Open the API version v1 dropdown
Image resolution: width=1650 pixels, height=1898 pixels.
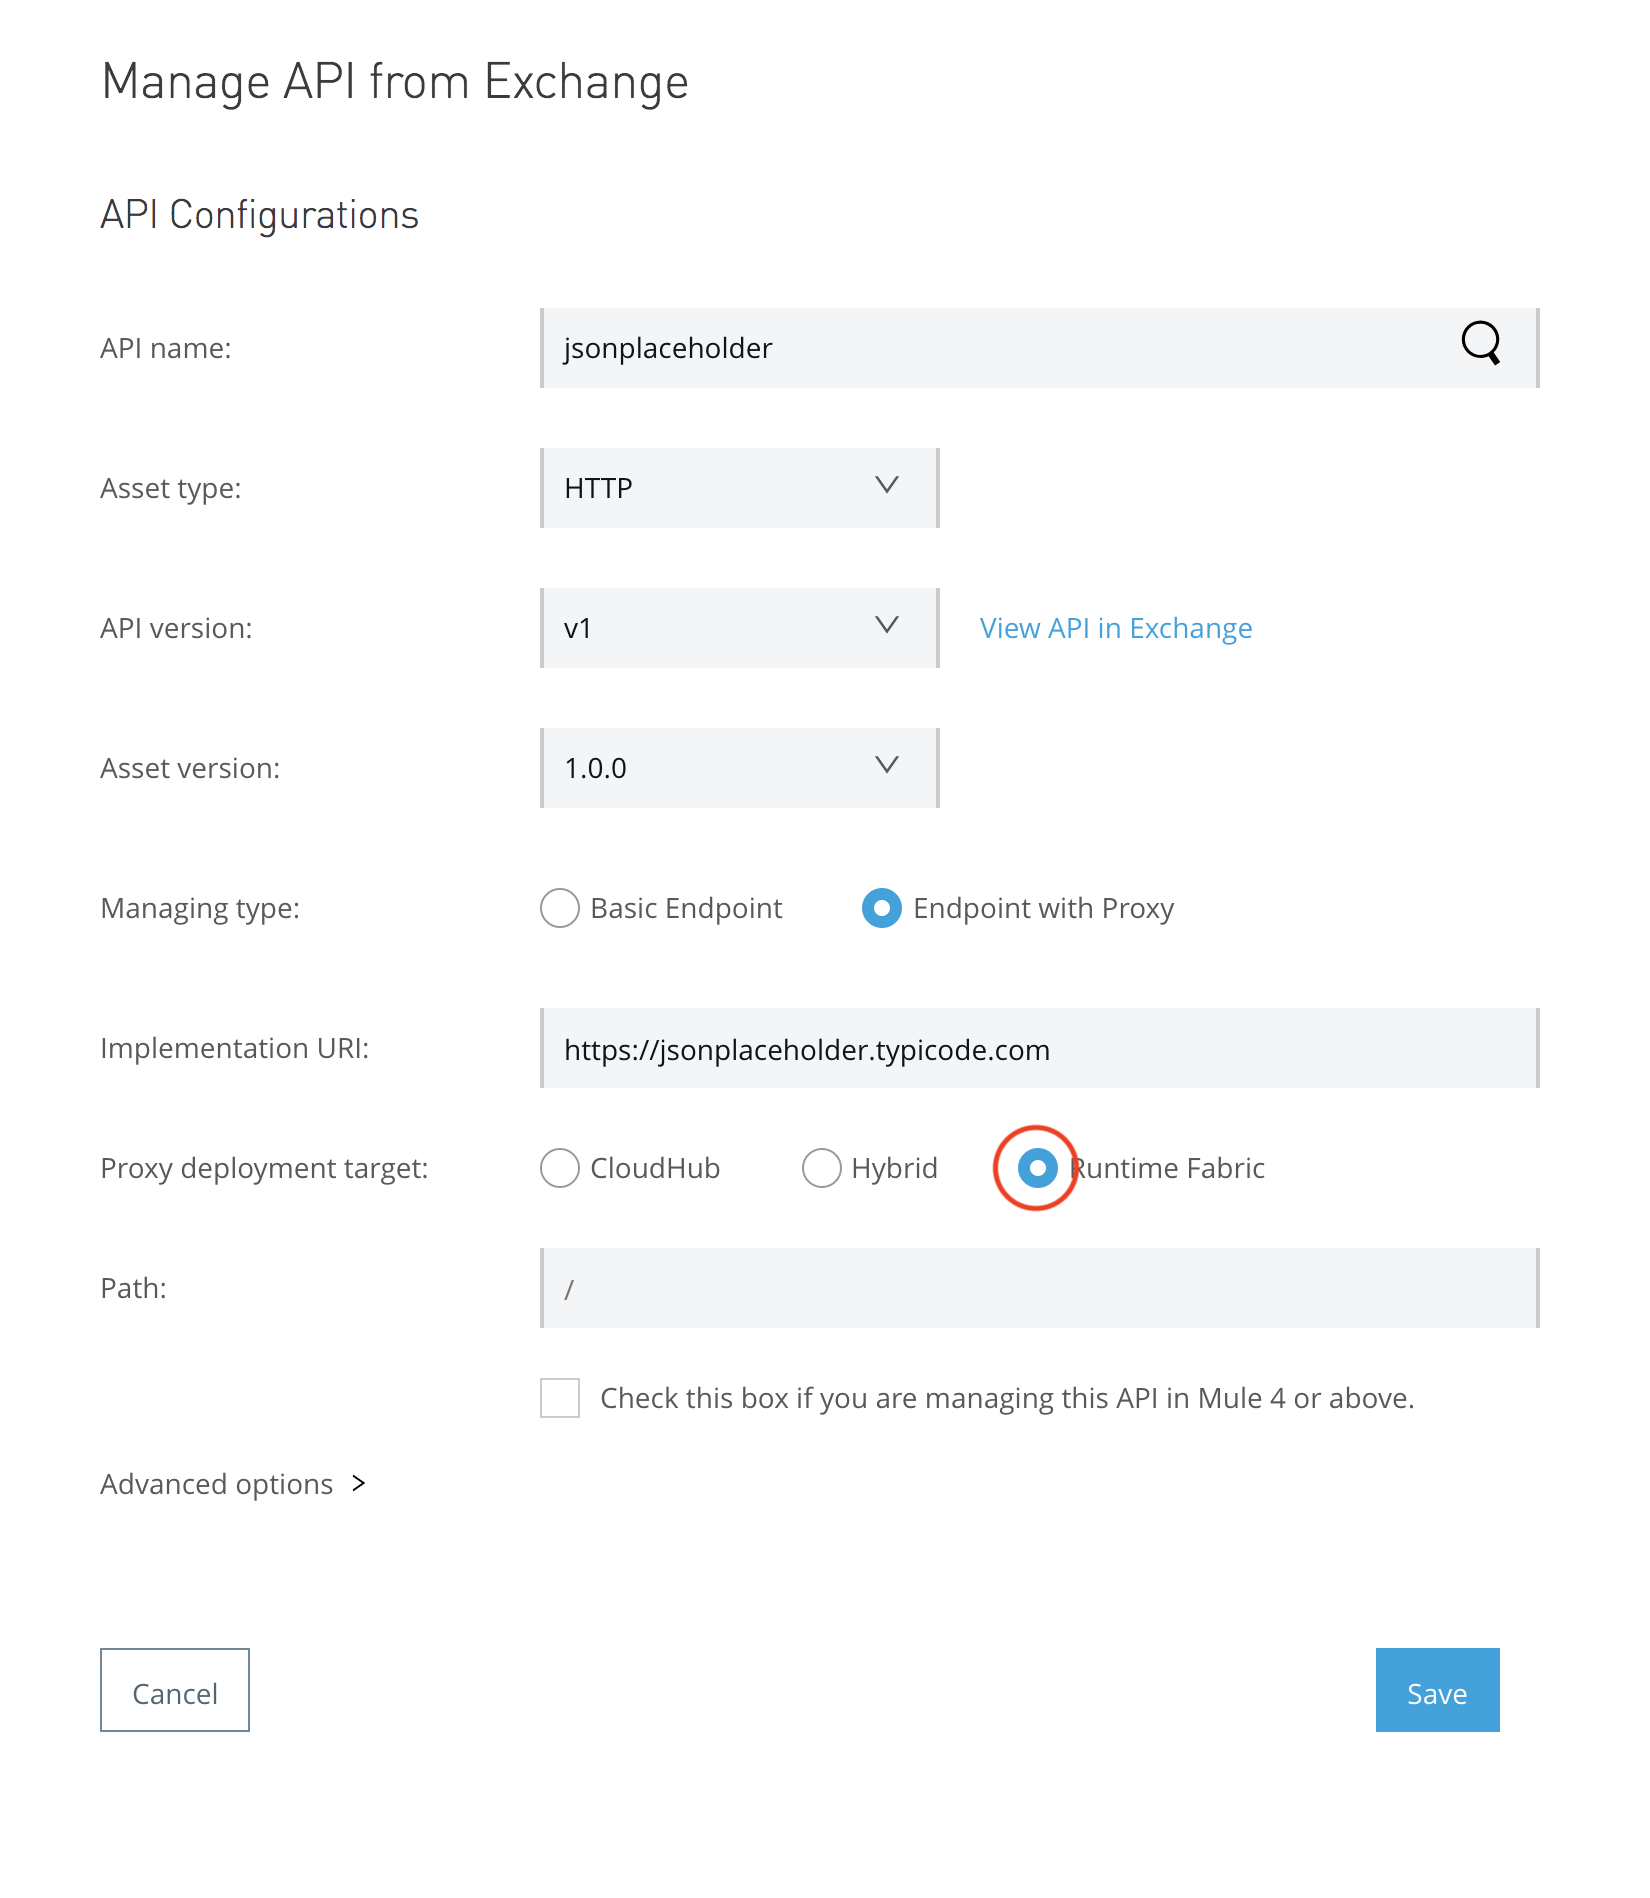(740, 628)
